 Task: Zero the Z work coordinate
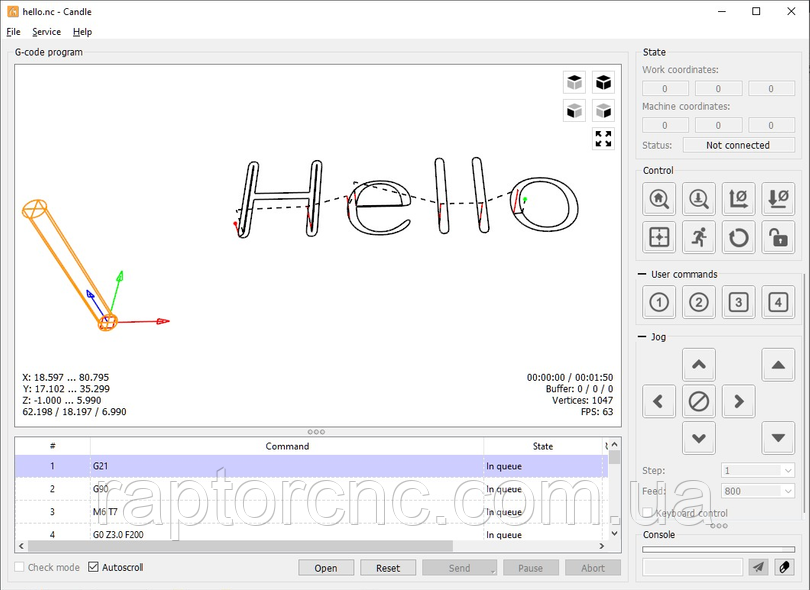(777, 199)
